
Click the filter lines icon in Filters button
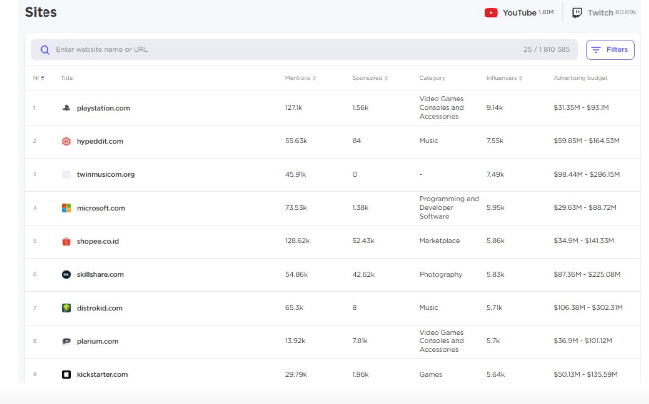tap(596, 50)
